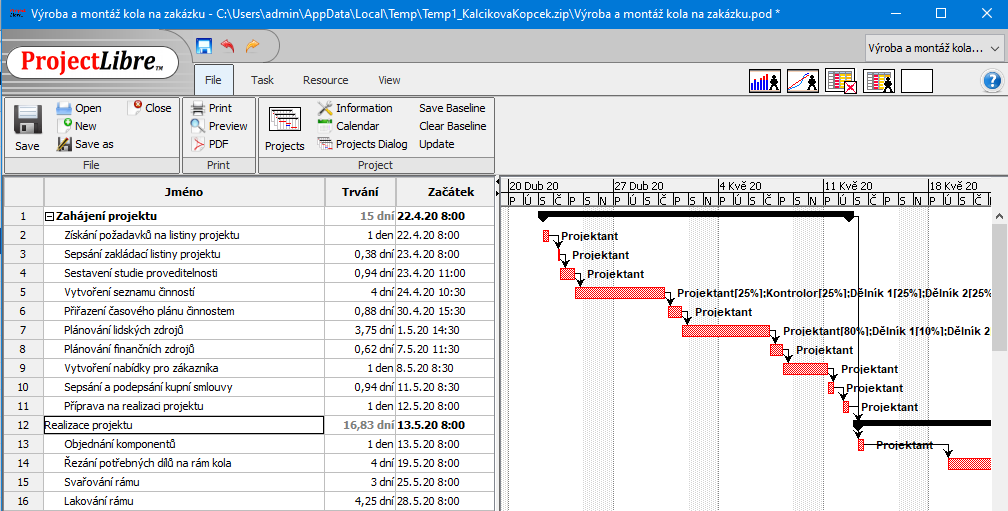1008x511 pixels.
Task: Switch to the Task ribbon tab
Action: pyautogui.click(x=262, y=80)
